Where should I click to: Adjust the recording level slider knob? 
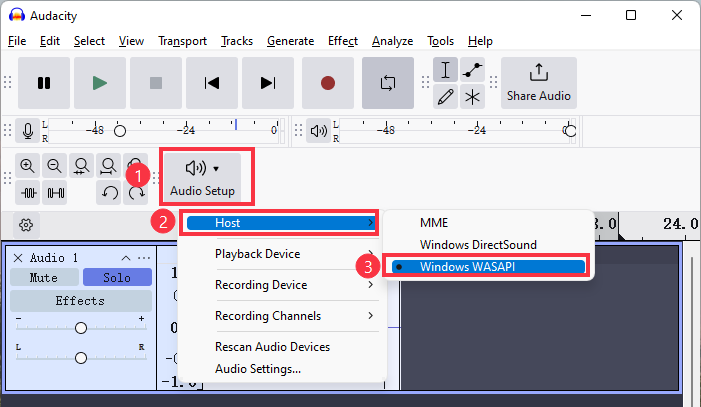pyautogui.click(x=120, y=131)
